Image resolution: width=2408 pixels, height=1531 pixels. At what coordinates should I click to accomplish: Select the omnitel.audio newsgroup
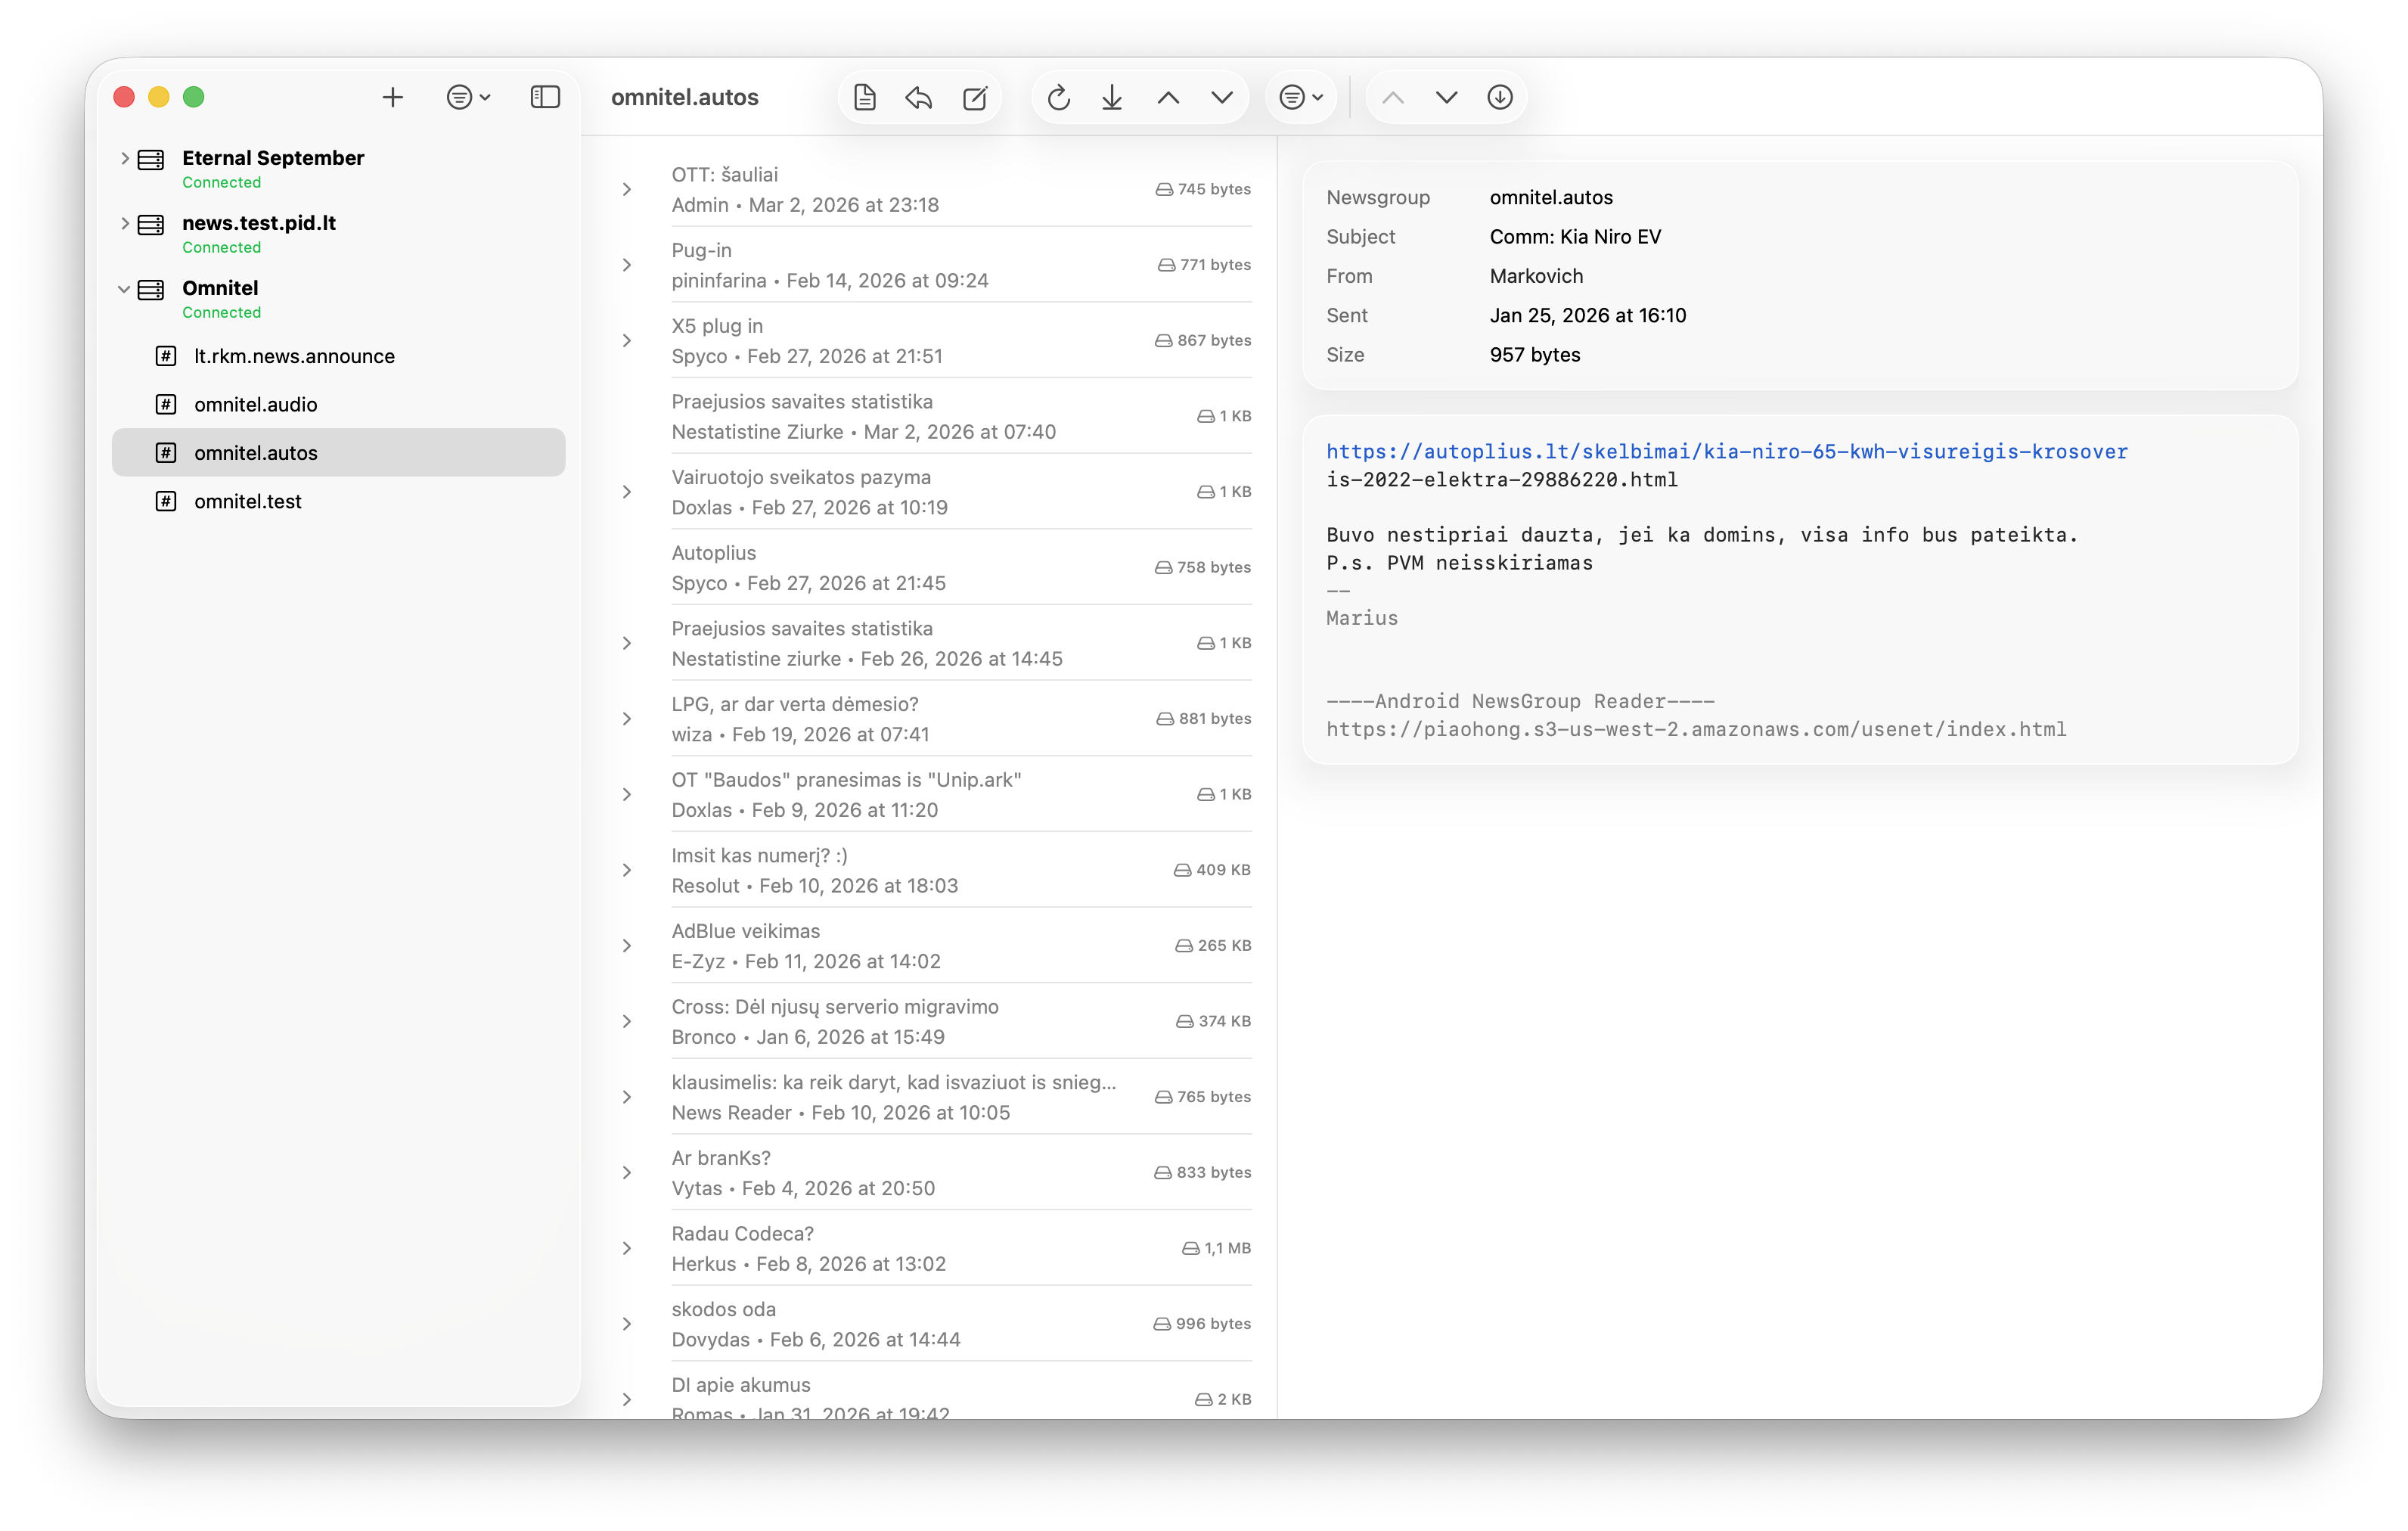pos(256,404)
